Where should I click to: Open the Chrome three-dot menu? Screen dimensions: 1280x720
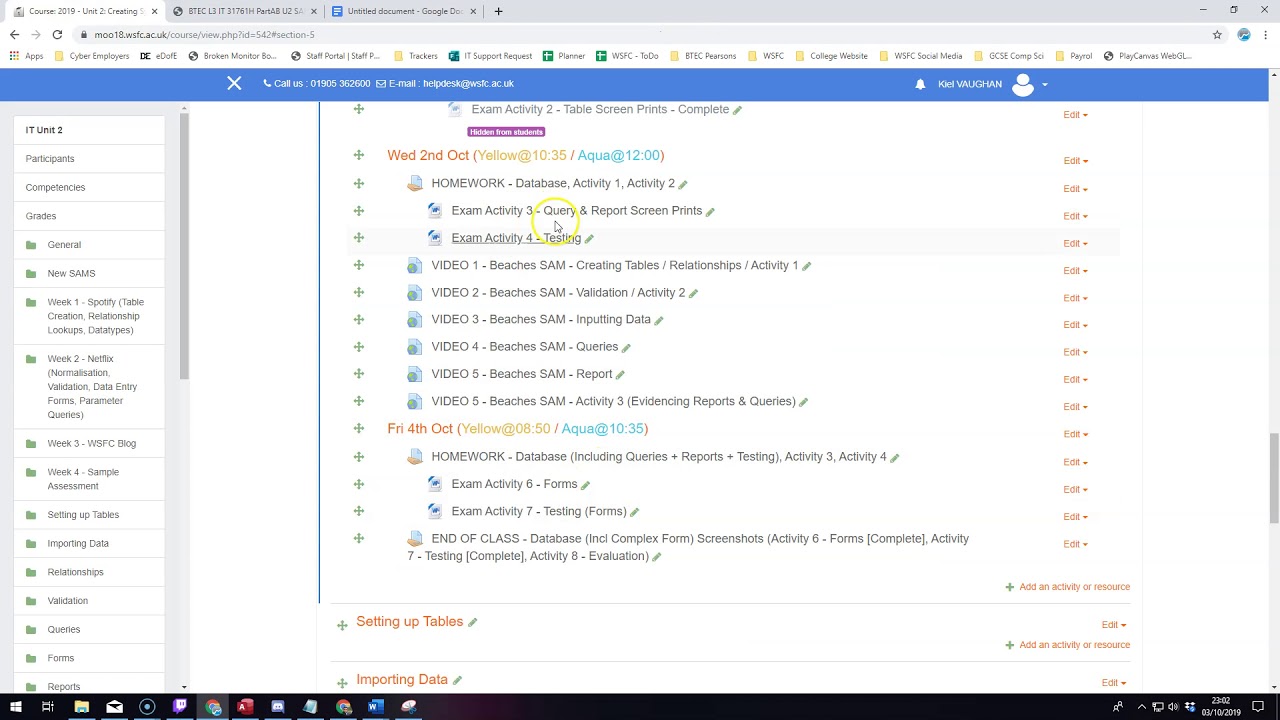1266,34
